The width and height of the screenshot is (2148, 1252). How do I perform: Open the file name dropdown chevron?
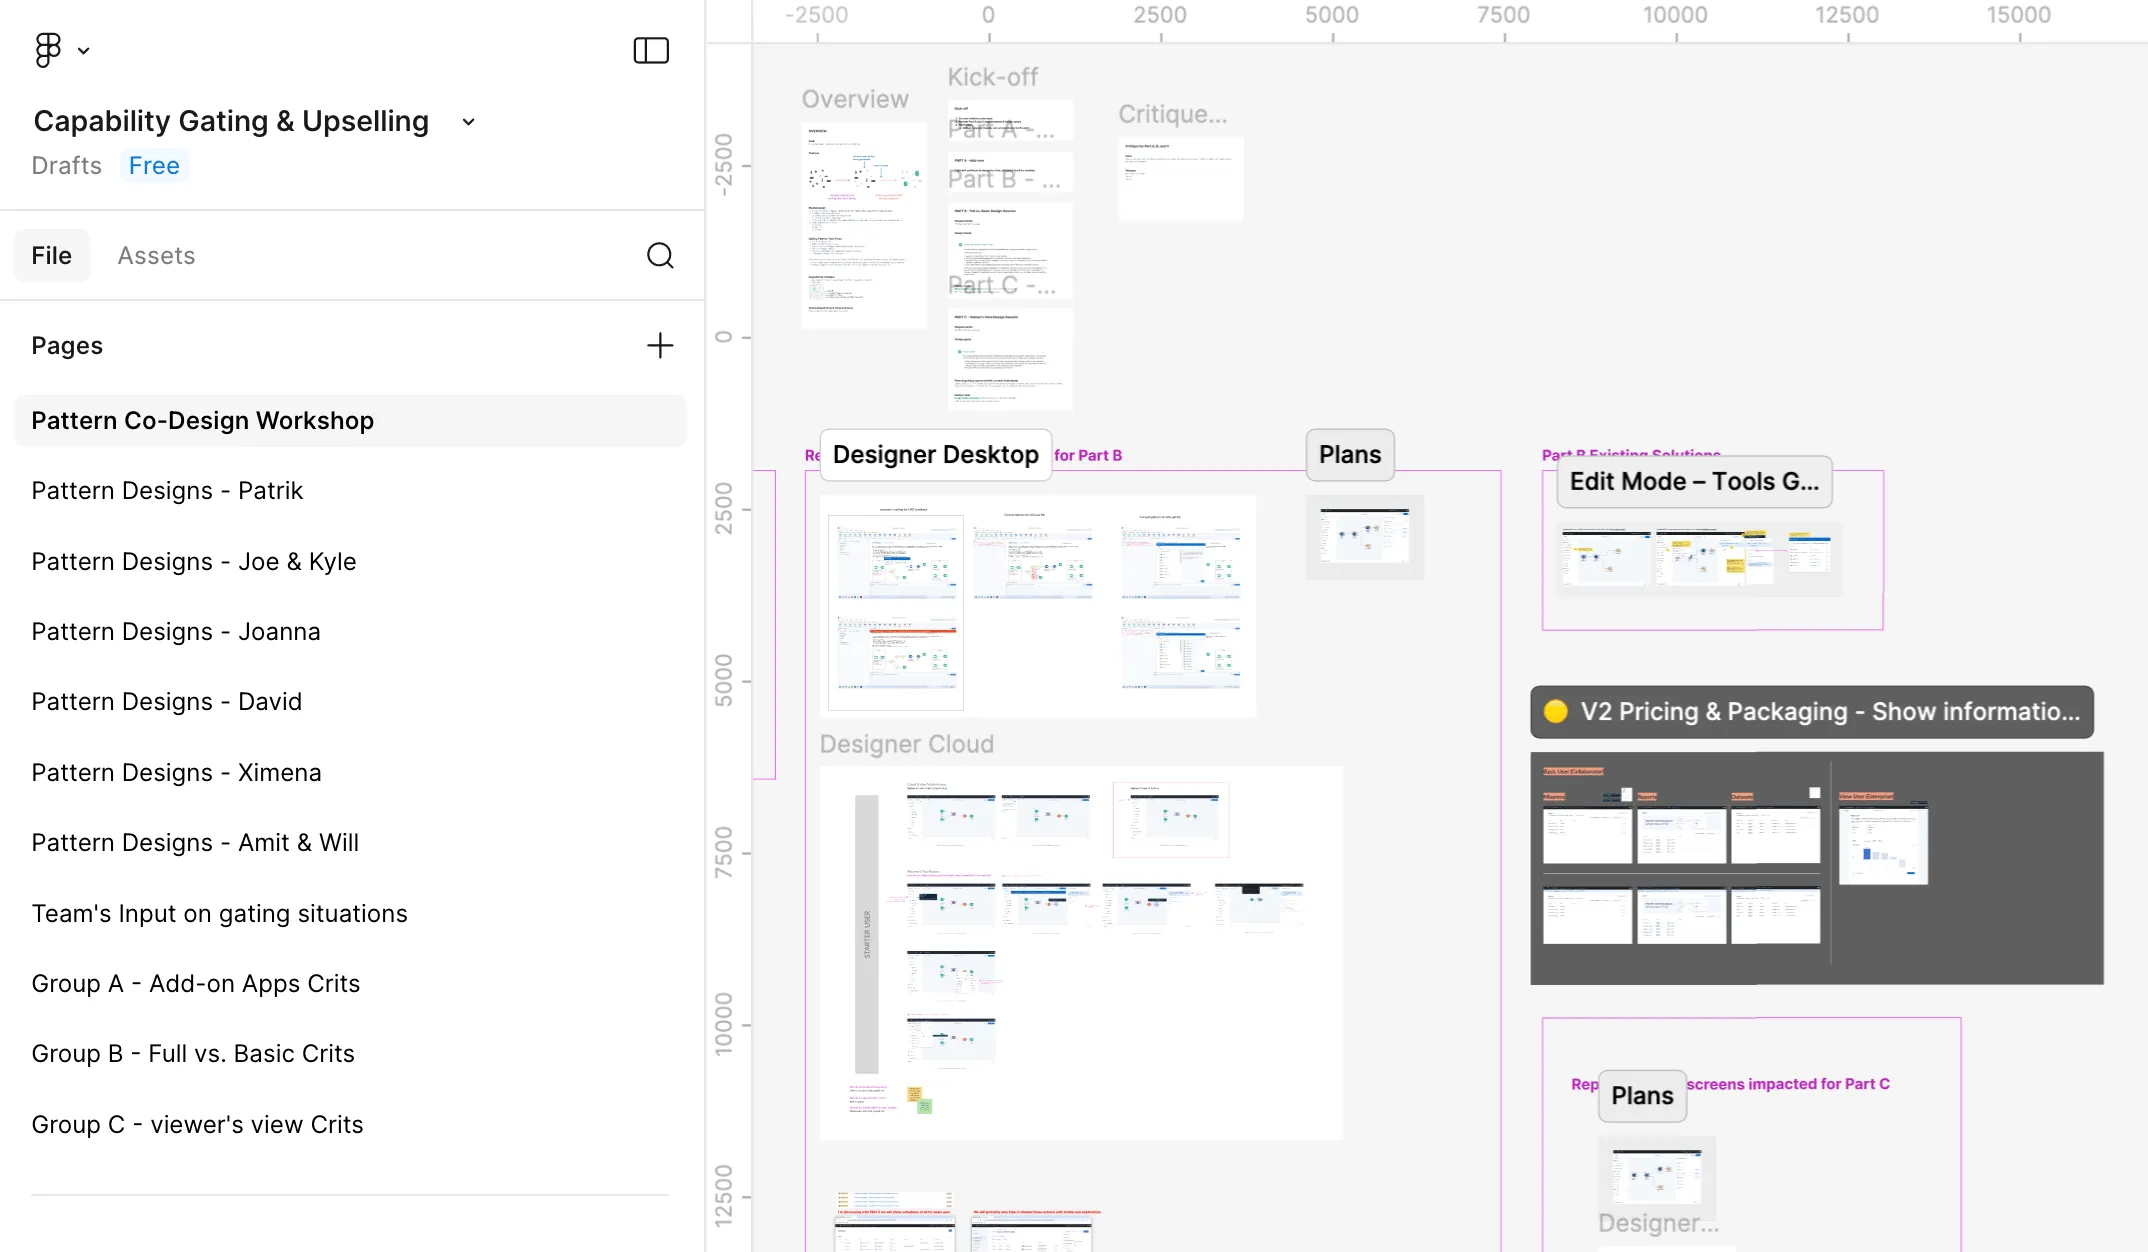[468, 122]
